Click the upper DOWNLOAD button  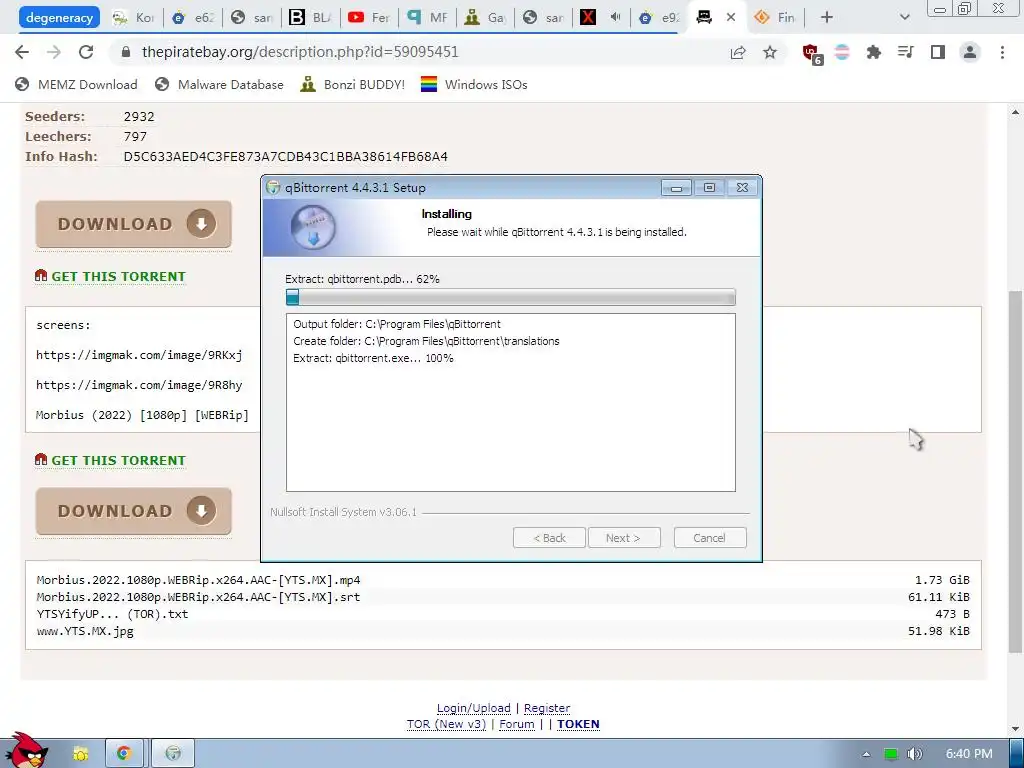pyautogui.click(x=134, y=224)
